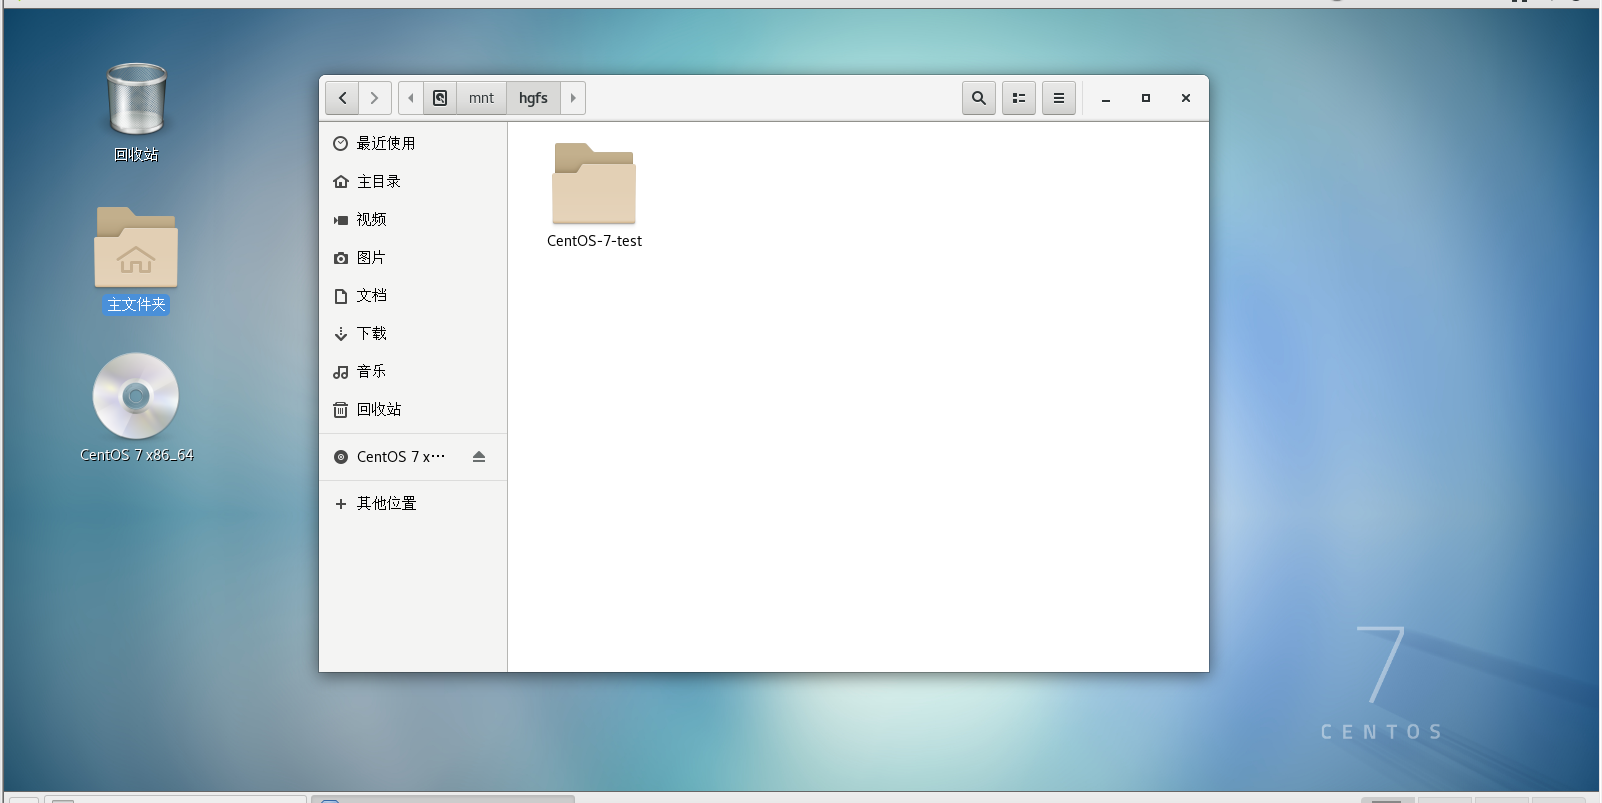Click the house icon beside 主目录
Image resolution: width=1602 pixels, height=803 pixels.
point(341,181)
